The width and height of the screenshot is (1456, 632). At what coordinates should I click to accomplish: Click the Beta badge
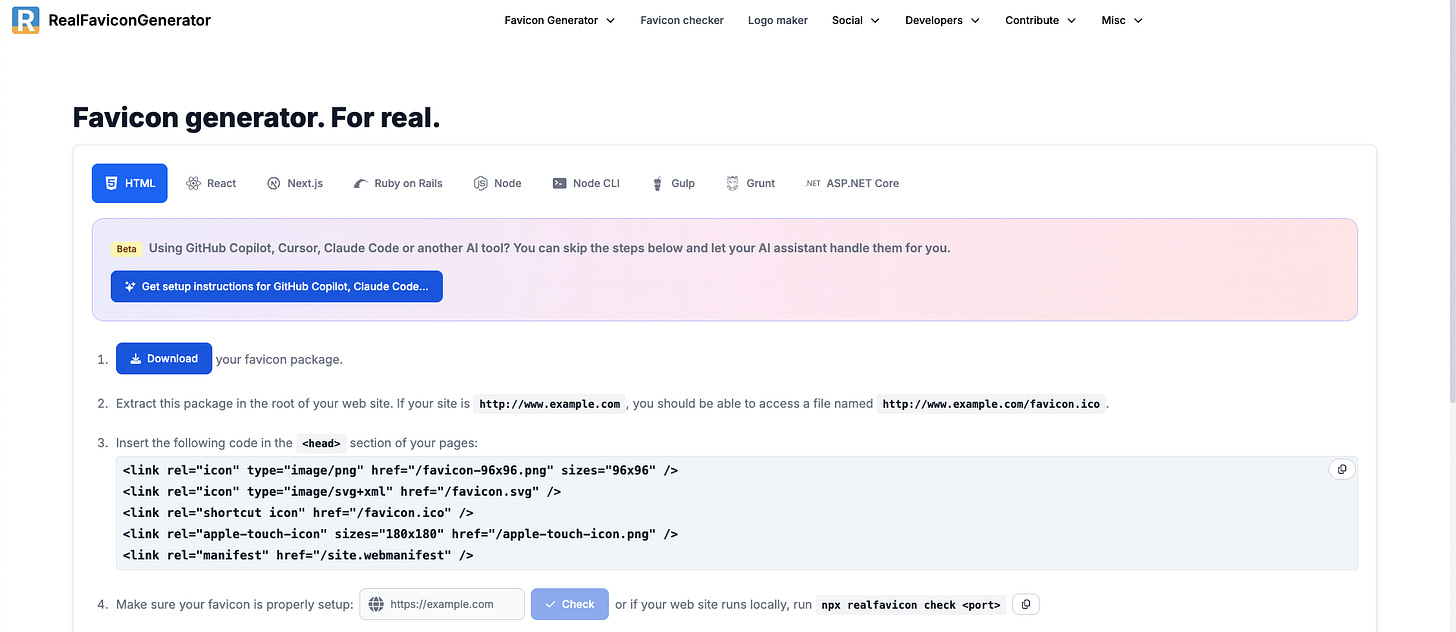126,249
